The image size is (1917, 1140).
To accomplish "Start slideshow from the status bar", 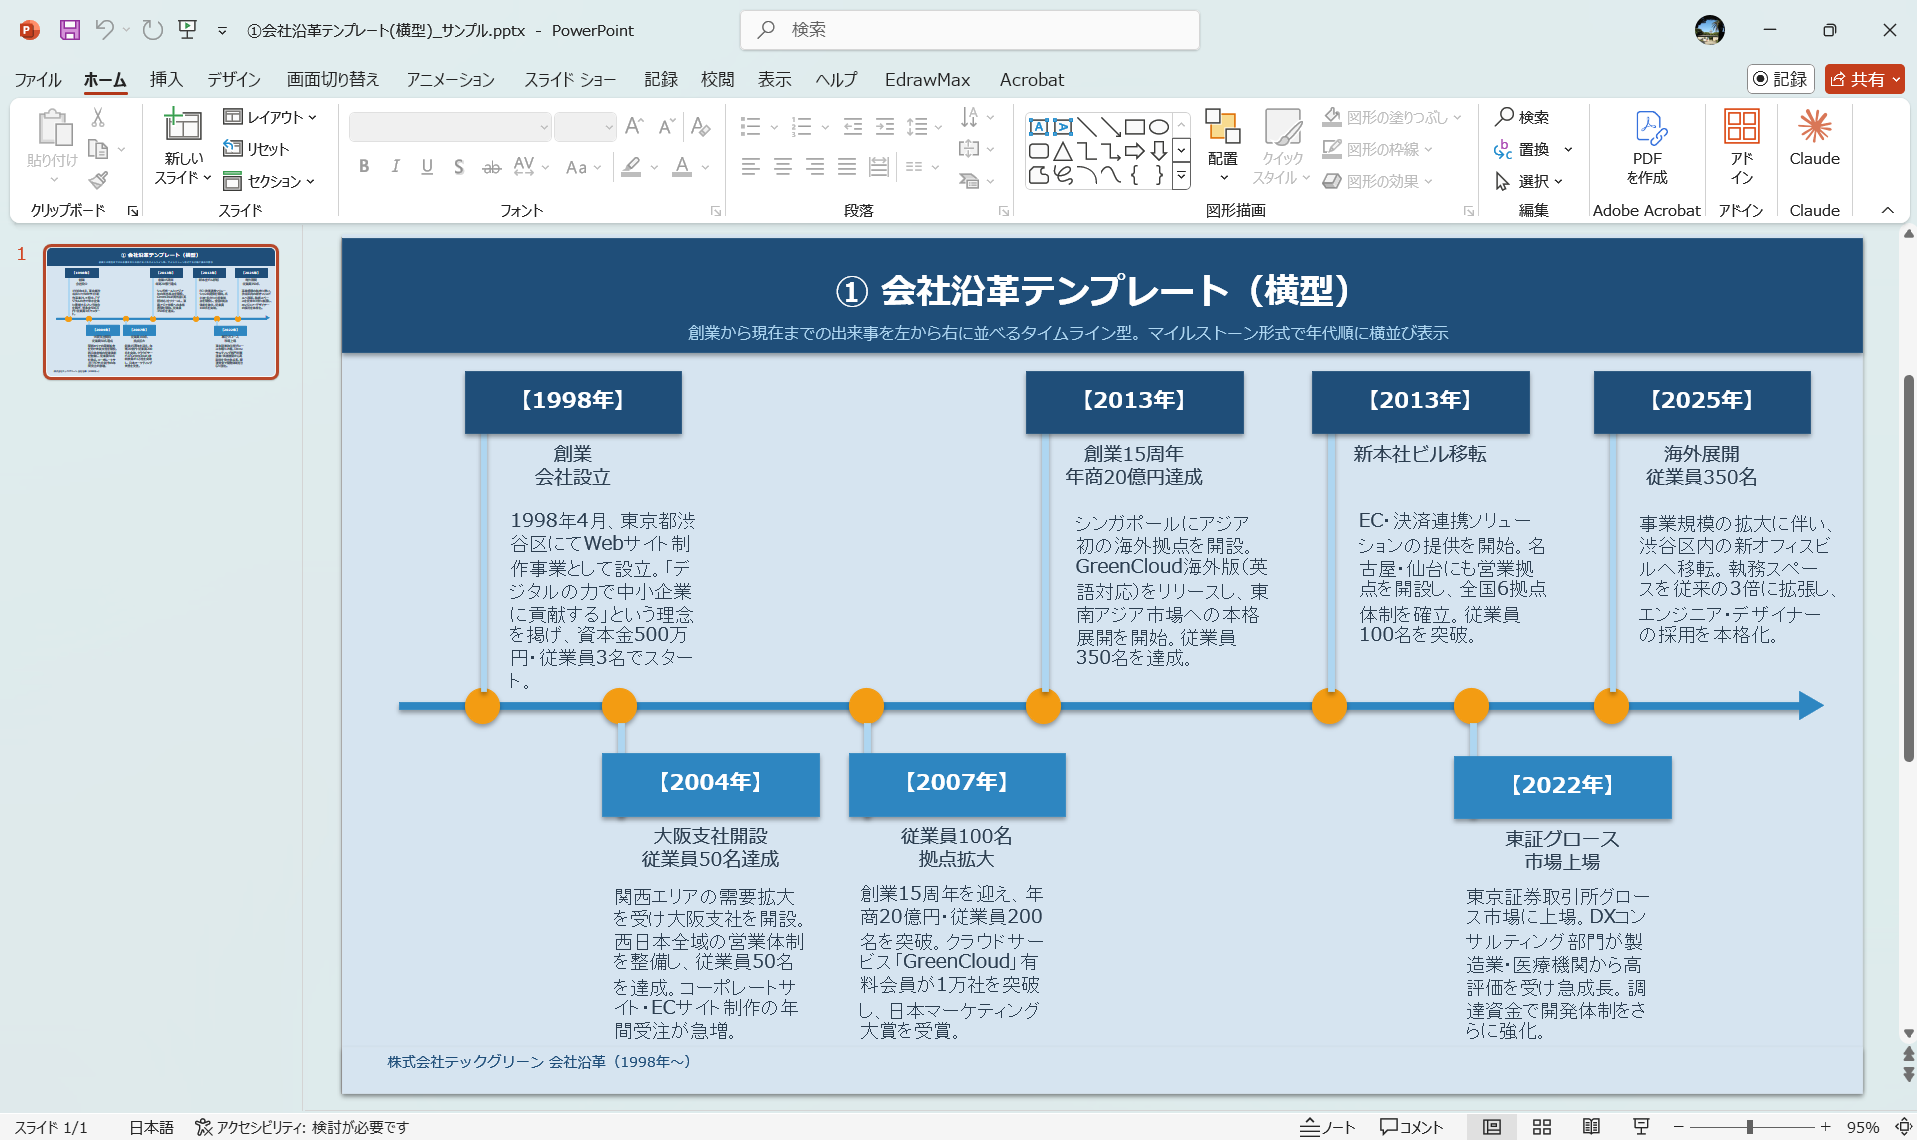I will coord(1641,1127).
